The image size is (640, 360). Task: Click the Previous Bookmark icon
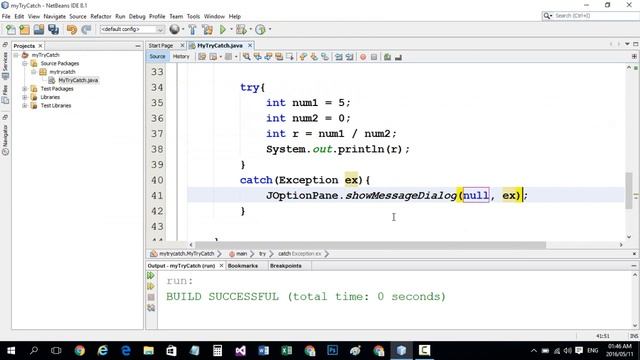303,57
